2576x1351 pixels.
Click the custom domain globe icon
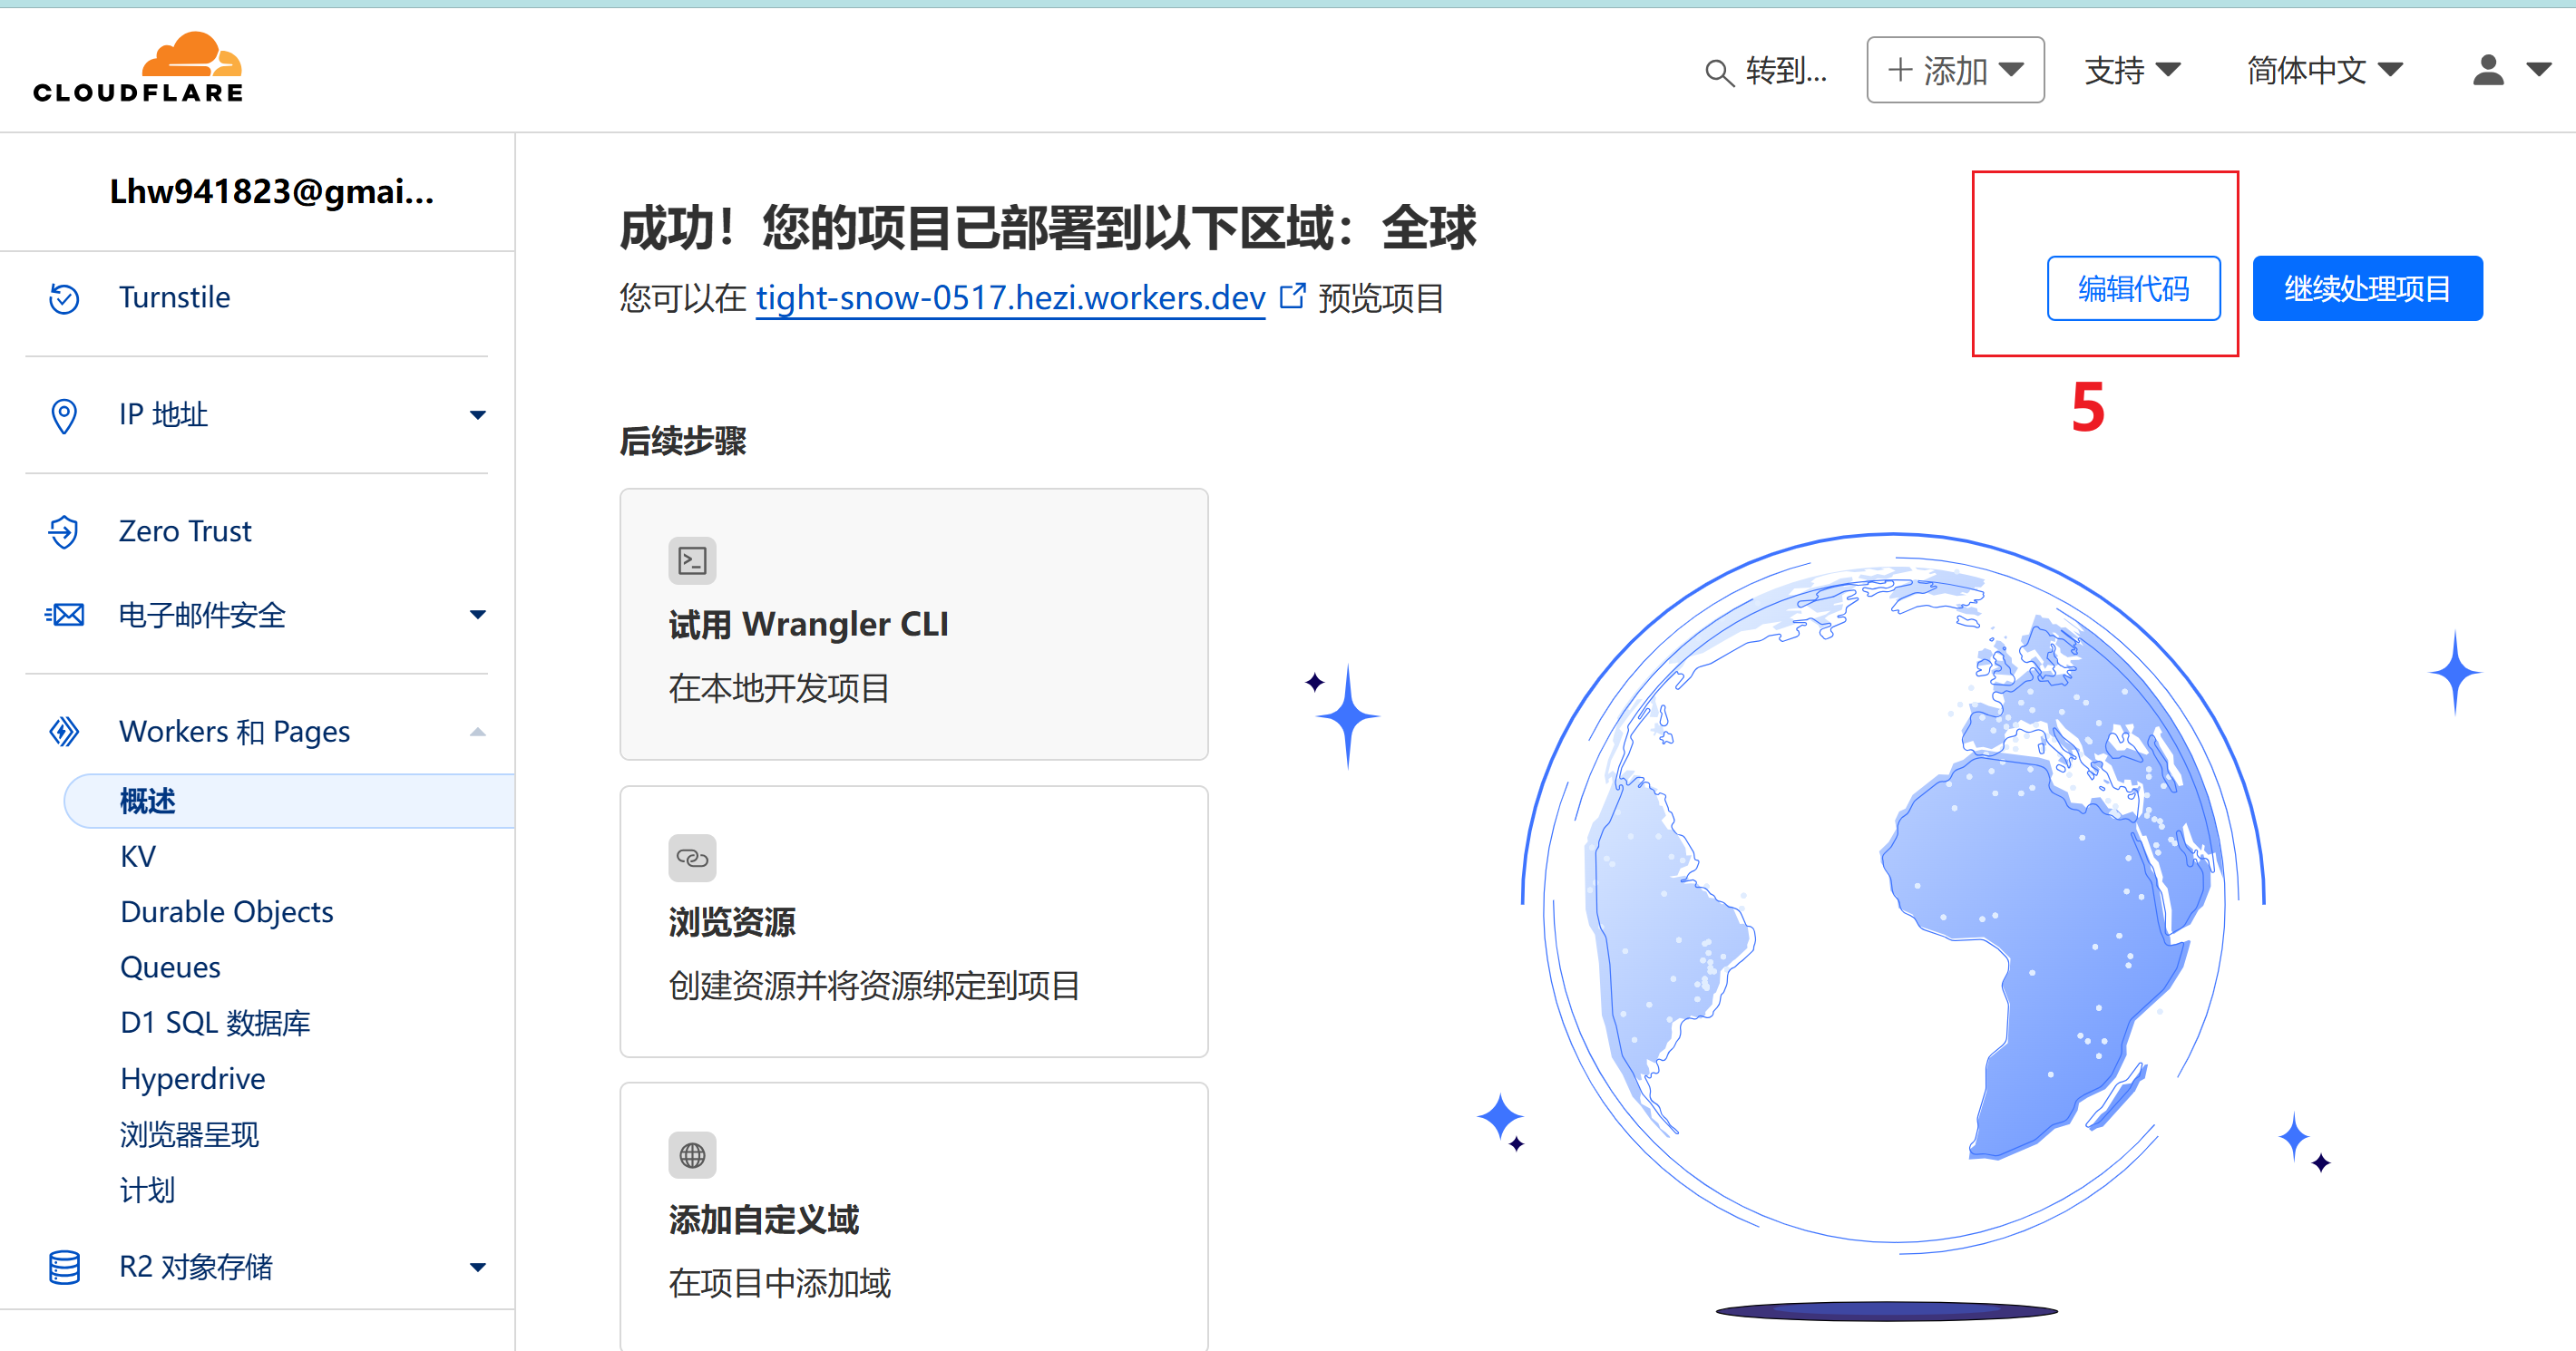click(x=692, y=1155)
